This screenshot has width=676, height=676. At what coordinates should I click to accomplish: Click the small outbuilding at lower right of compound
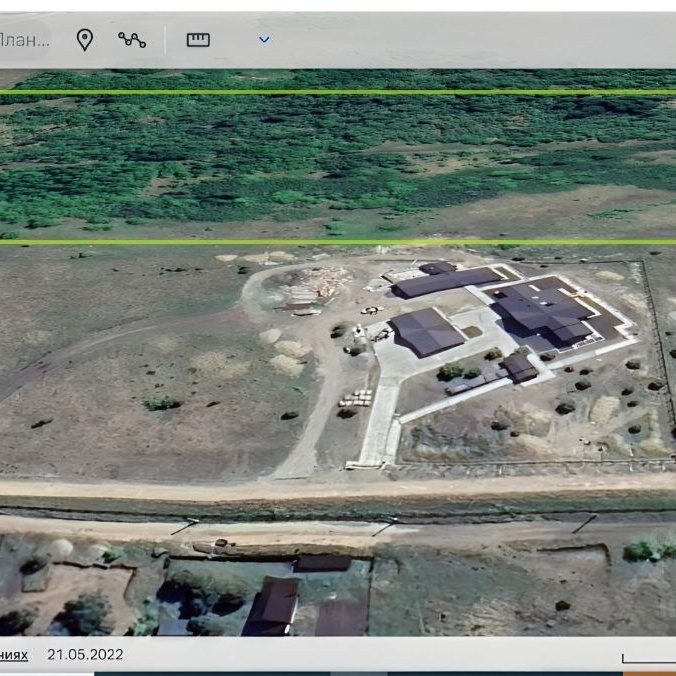coord(519,366)
